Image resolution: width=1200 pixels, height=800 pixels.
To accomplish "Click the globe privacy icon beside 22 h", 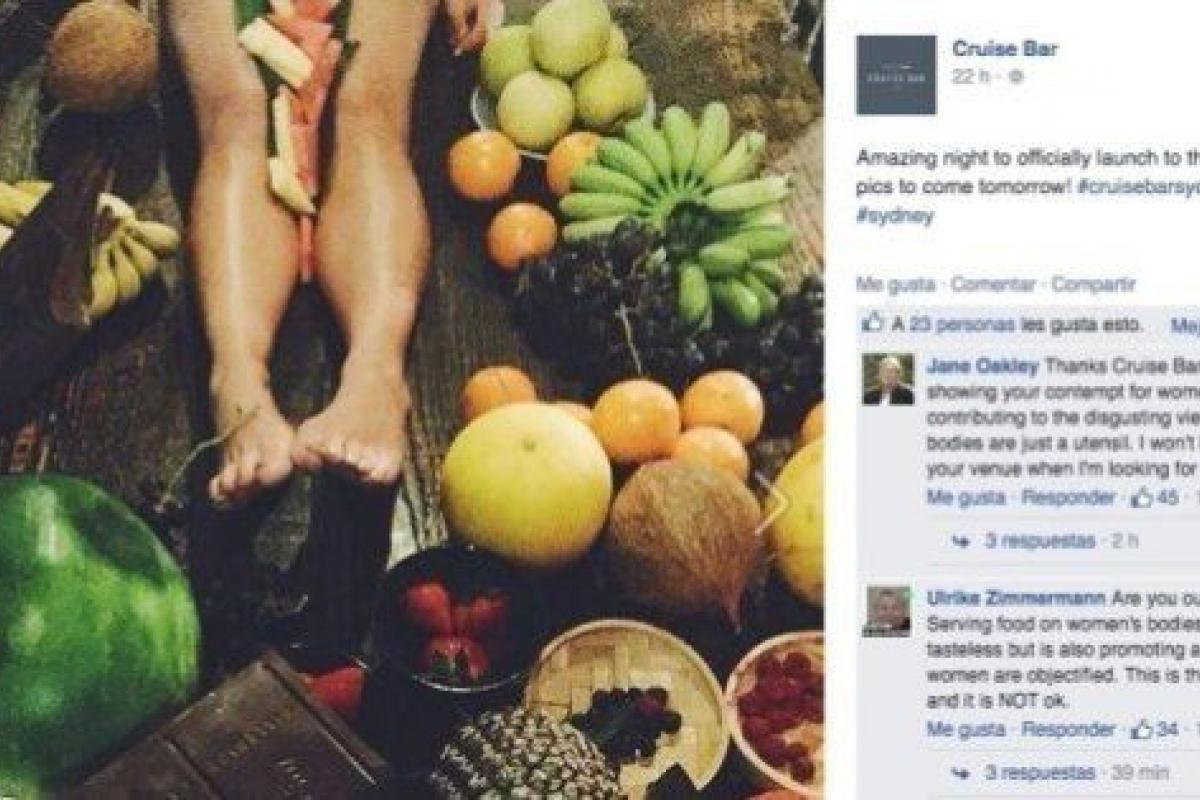I will 1016,77.
